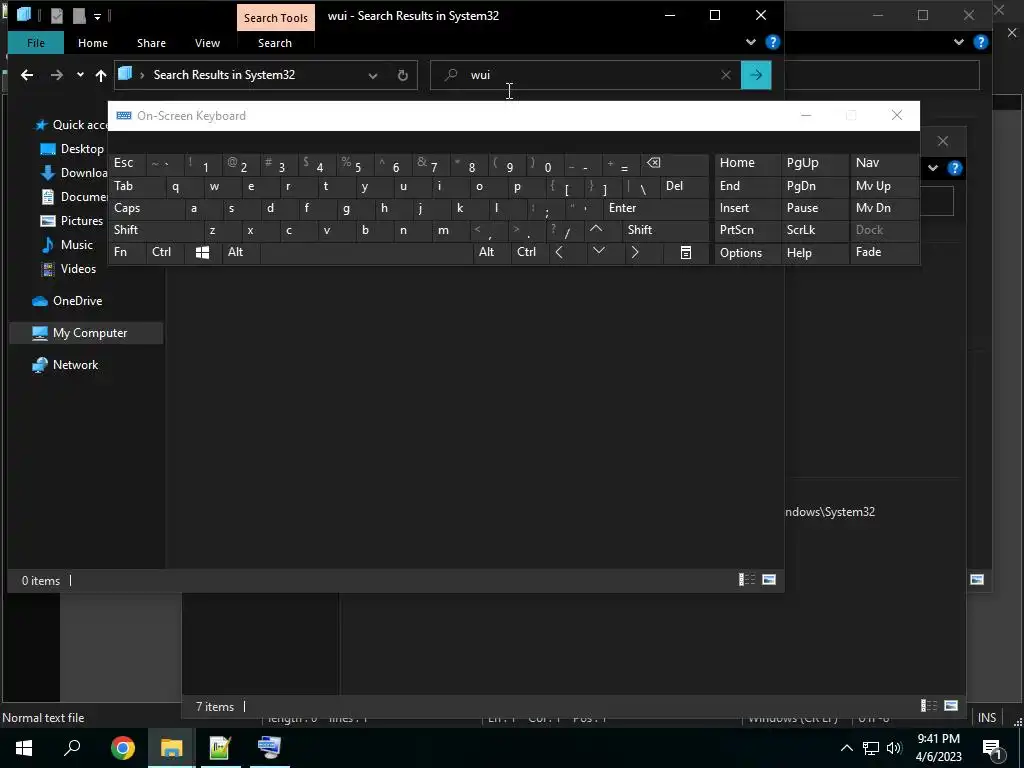Refresh the search results
This screenshot has width=1024, height=768.
pos(403,76)
